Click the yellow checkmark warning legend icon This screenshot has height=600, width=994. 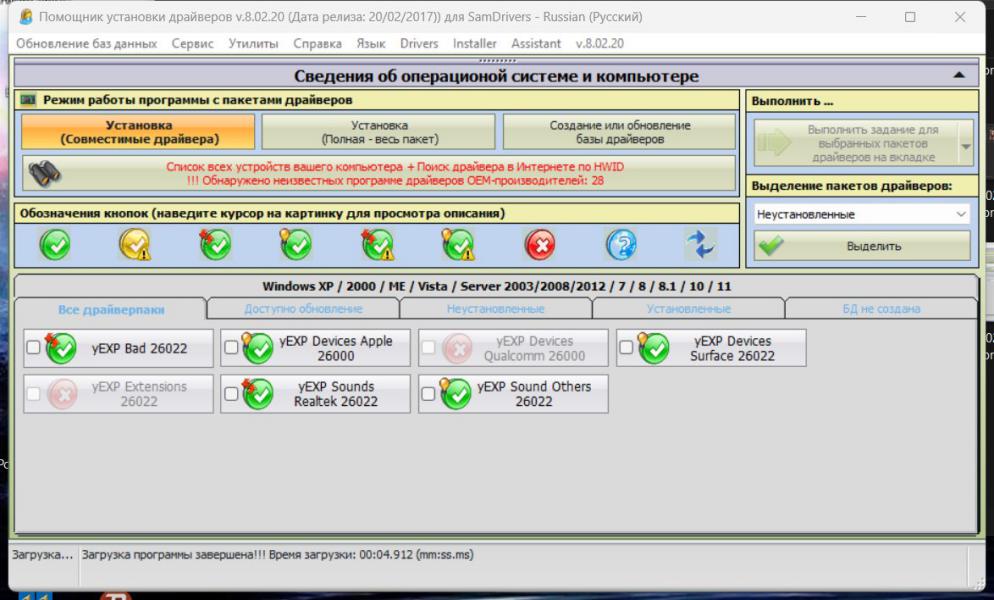pyautogui.click(x=135, y=244)
